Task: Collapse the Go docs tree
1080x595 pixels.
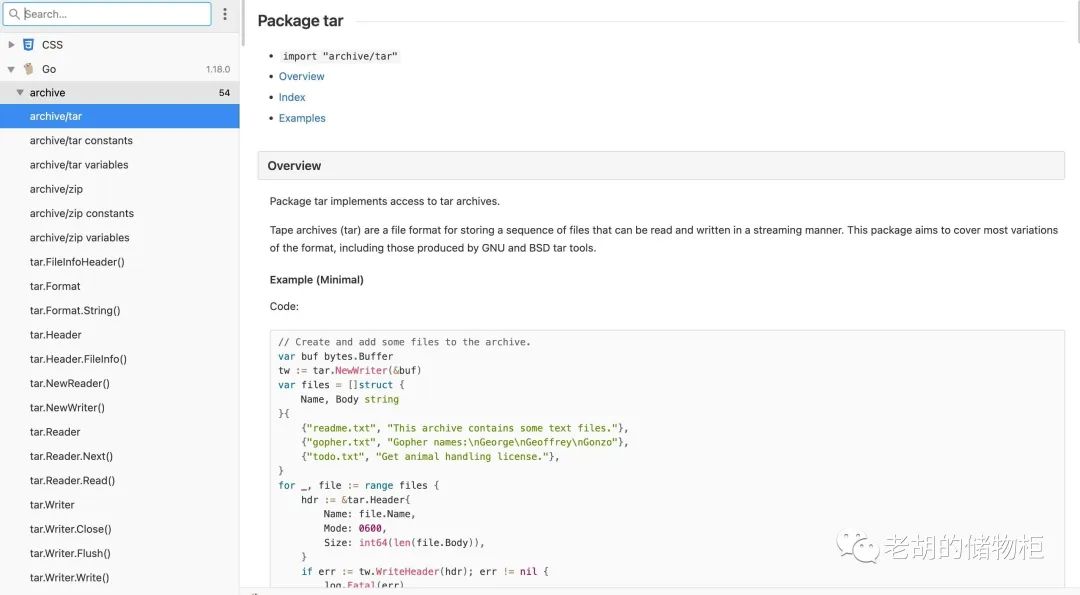Action: [11, 69]
